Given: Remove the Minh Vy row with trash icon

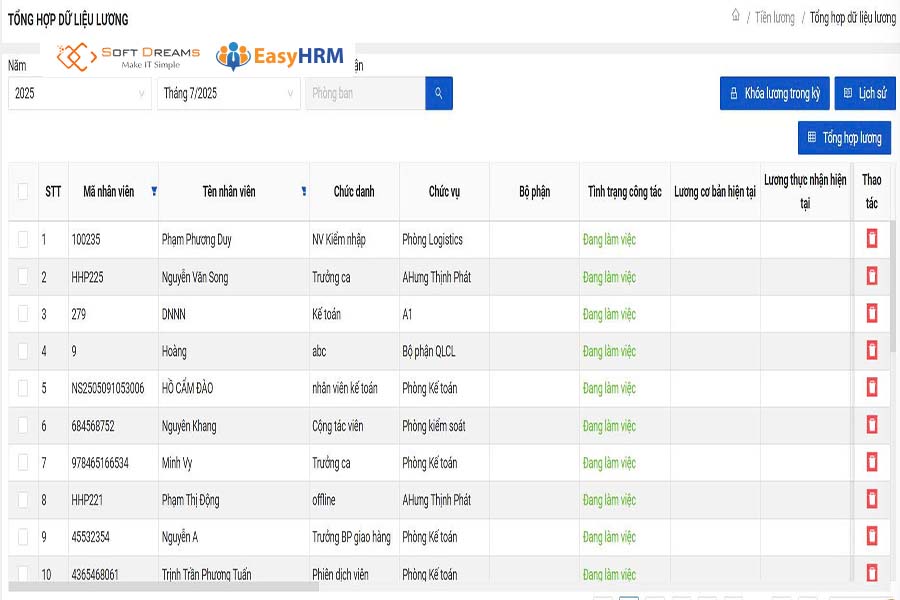Looking at the screenshot, I should pyautogui.click(x=871, y=462).
